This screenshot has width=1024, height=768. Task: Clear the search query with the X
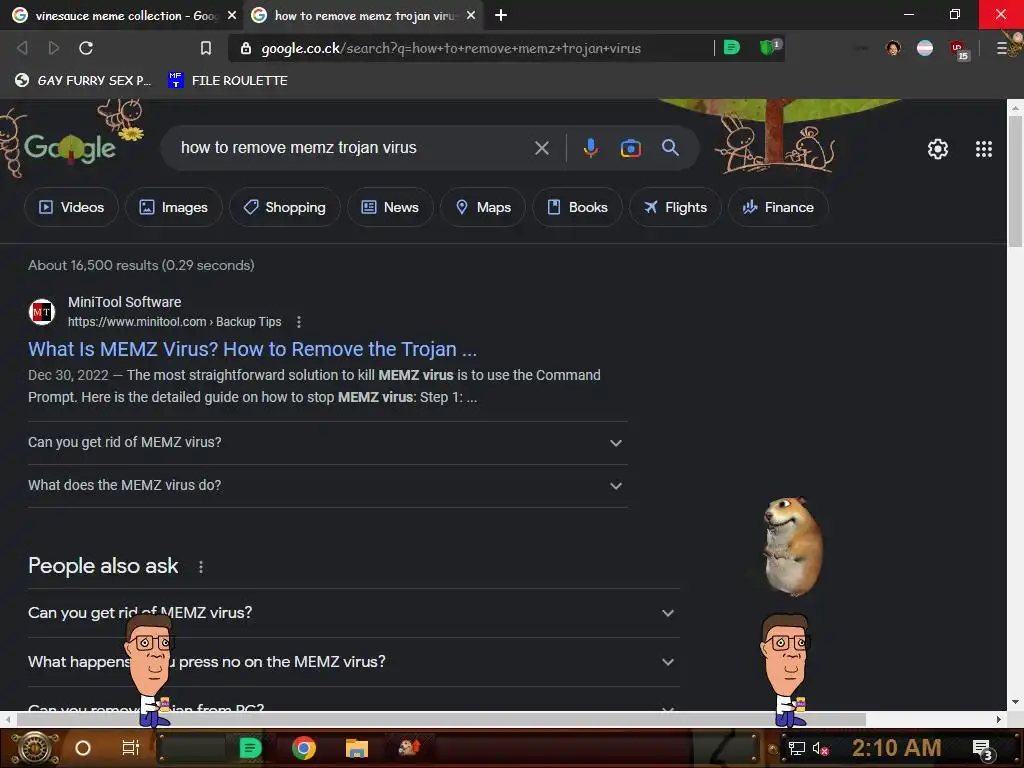[541, 148]
